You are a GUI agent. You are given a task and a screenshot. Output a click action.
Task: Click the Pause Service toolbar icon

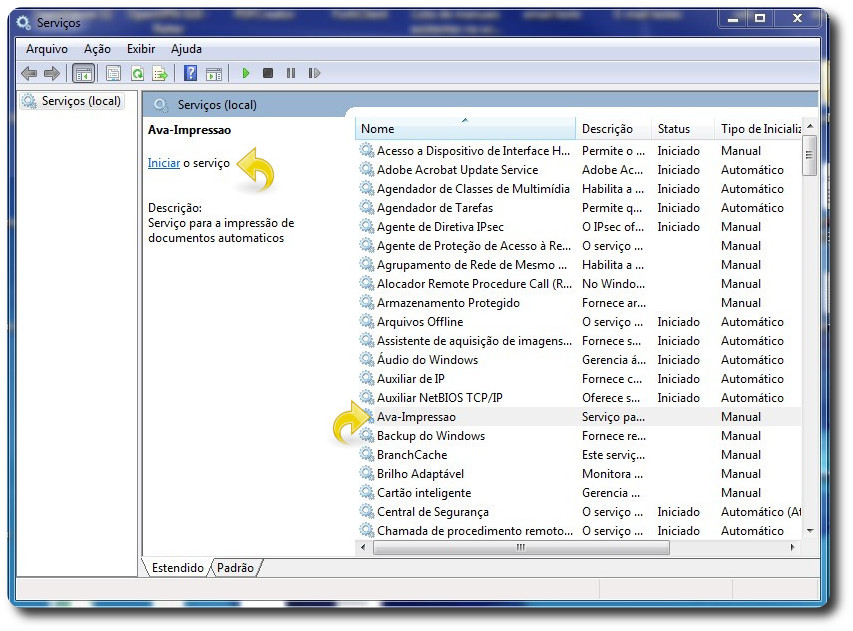click(291, 73)
